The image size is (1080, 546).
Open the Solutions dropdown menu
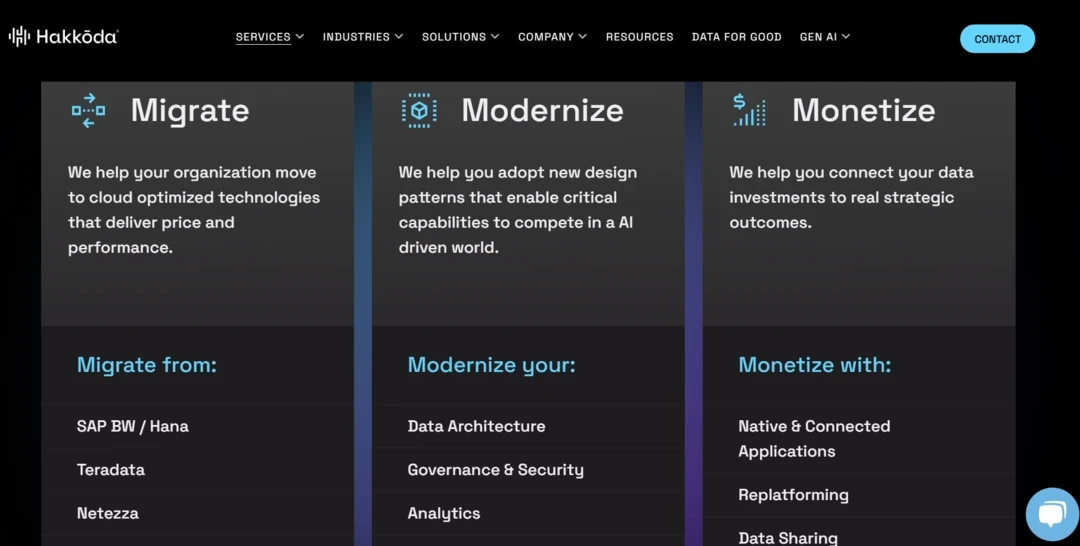click(460, 37)
